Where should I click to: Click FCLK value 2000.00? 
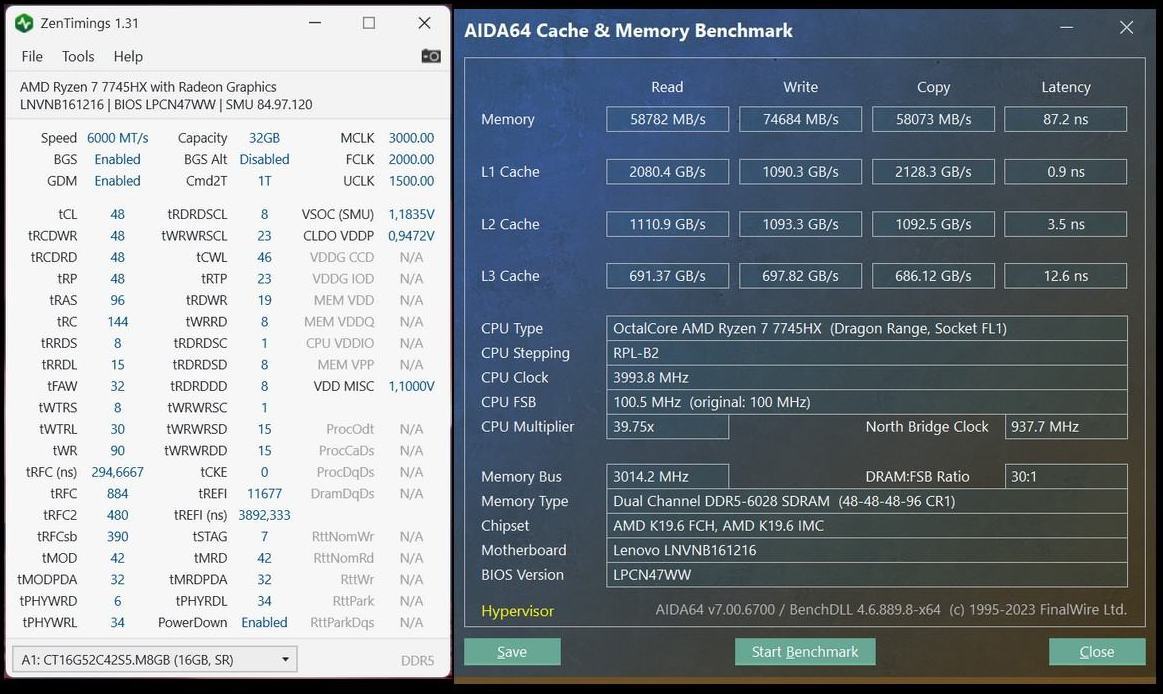[411, 159]
